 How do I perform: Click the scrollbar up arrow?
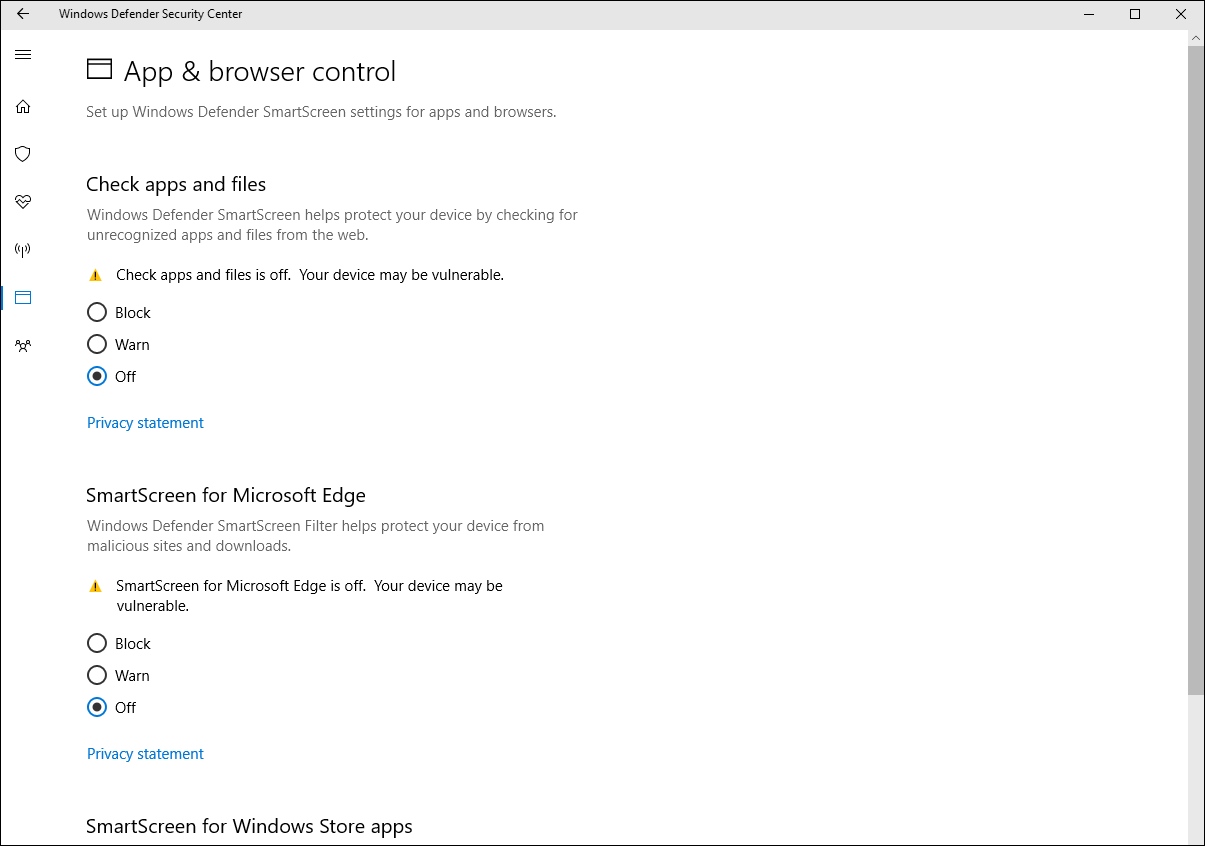[x=1196, y=37]
